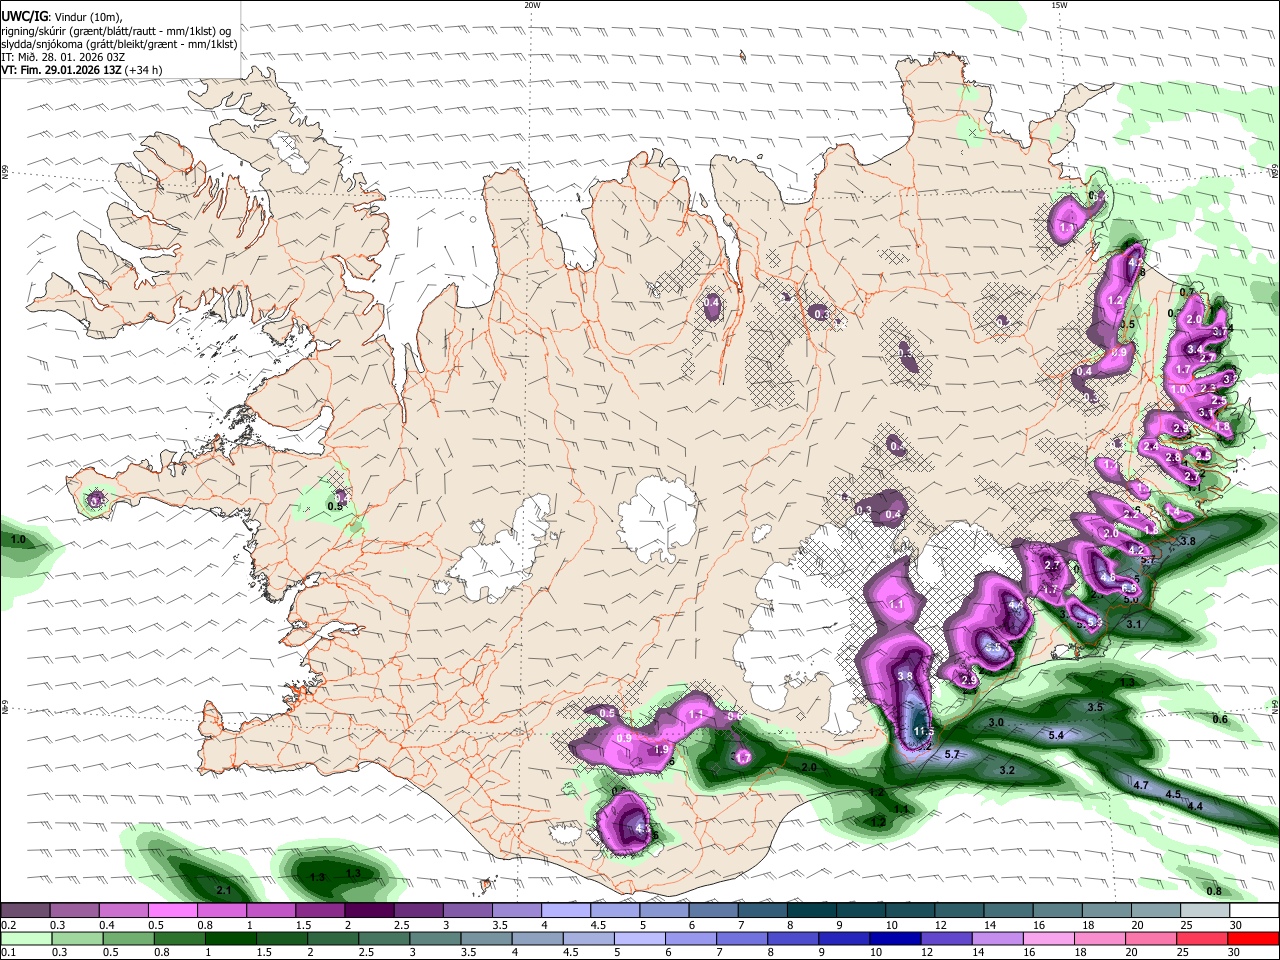Click the 4.4 rain value on the map

click(x=1194, y=806)
